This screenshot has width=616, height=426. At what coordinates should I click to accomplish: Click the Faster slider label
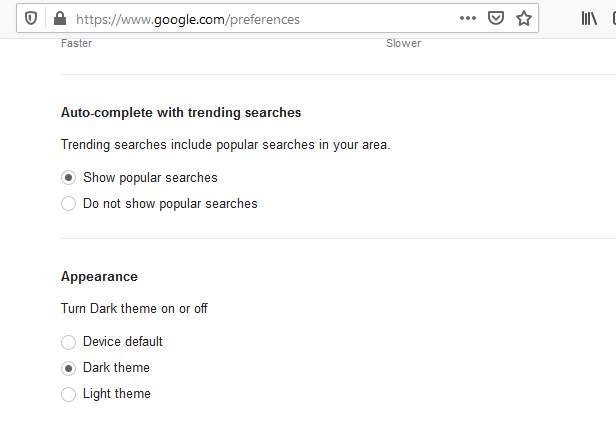pos(76,43)
